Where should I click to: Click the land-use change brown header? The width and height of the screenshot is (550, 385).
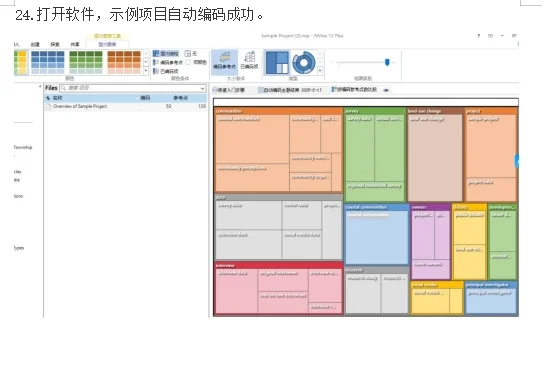[435, 111]
